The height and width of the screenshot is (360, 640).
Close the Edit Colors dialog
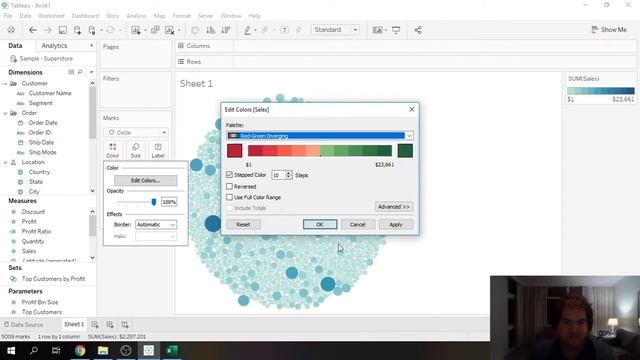(x=411, y=109)
